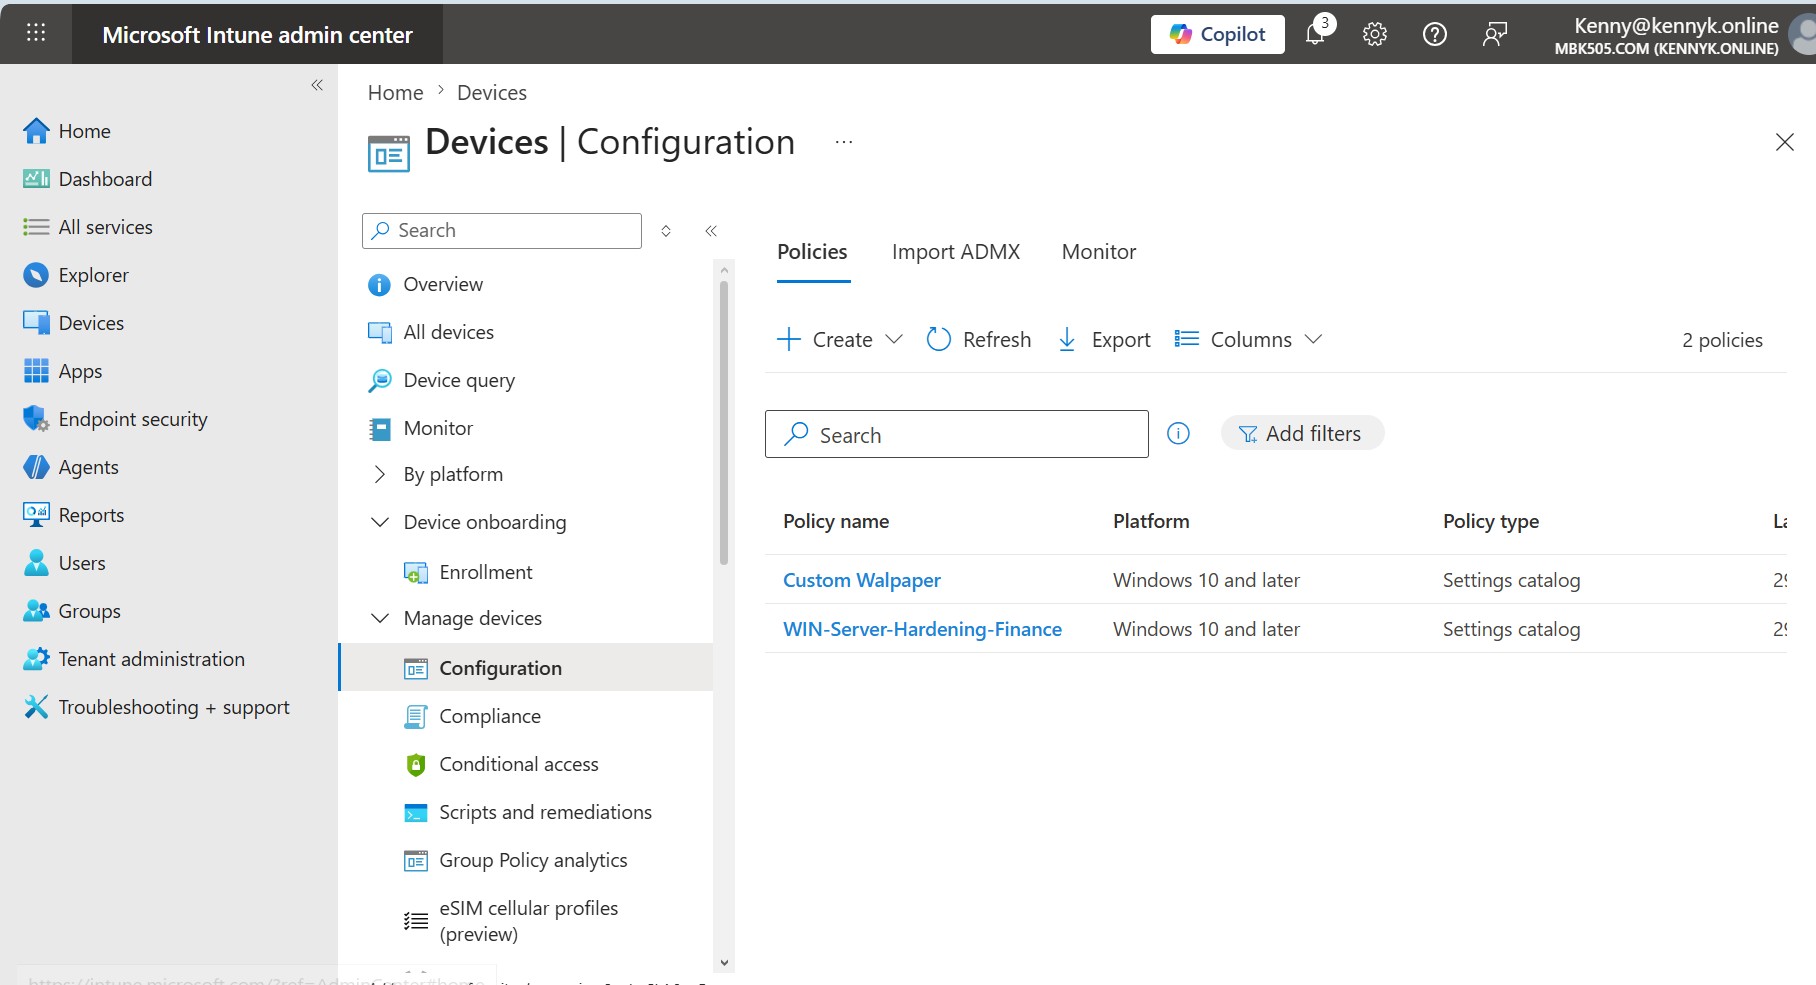Screen dimensions: 1816x985
Task: Open the WIN-Server-Hardening-Finance policy
Action: click(x=922, y=629)
